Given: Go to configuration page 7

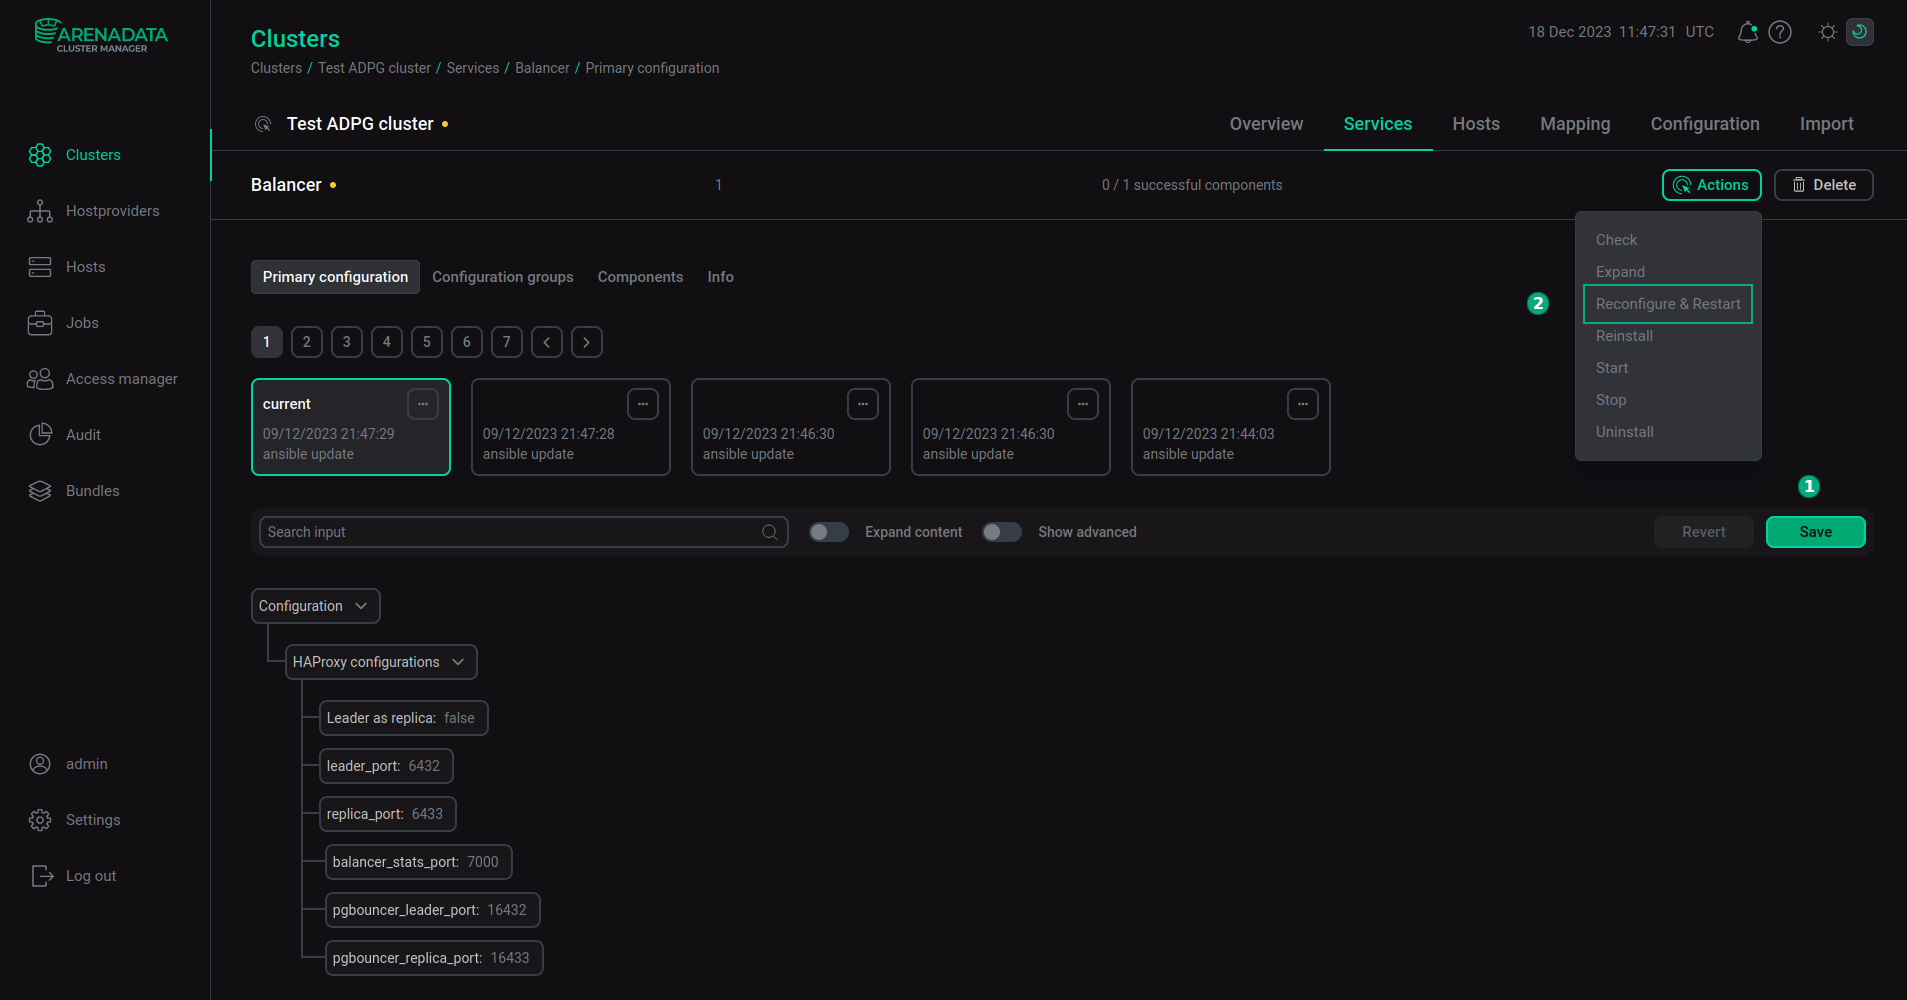Looking at the screenshot, I should pyautogui.click(x=507, y=342).
